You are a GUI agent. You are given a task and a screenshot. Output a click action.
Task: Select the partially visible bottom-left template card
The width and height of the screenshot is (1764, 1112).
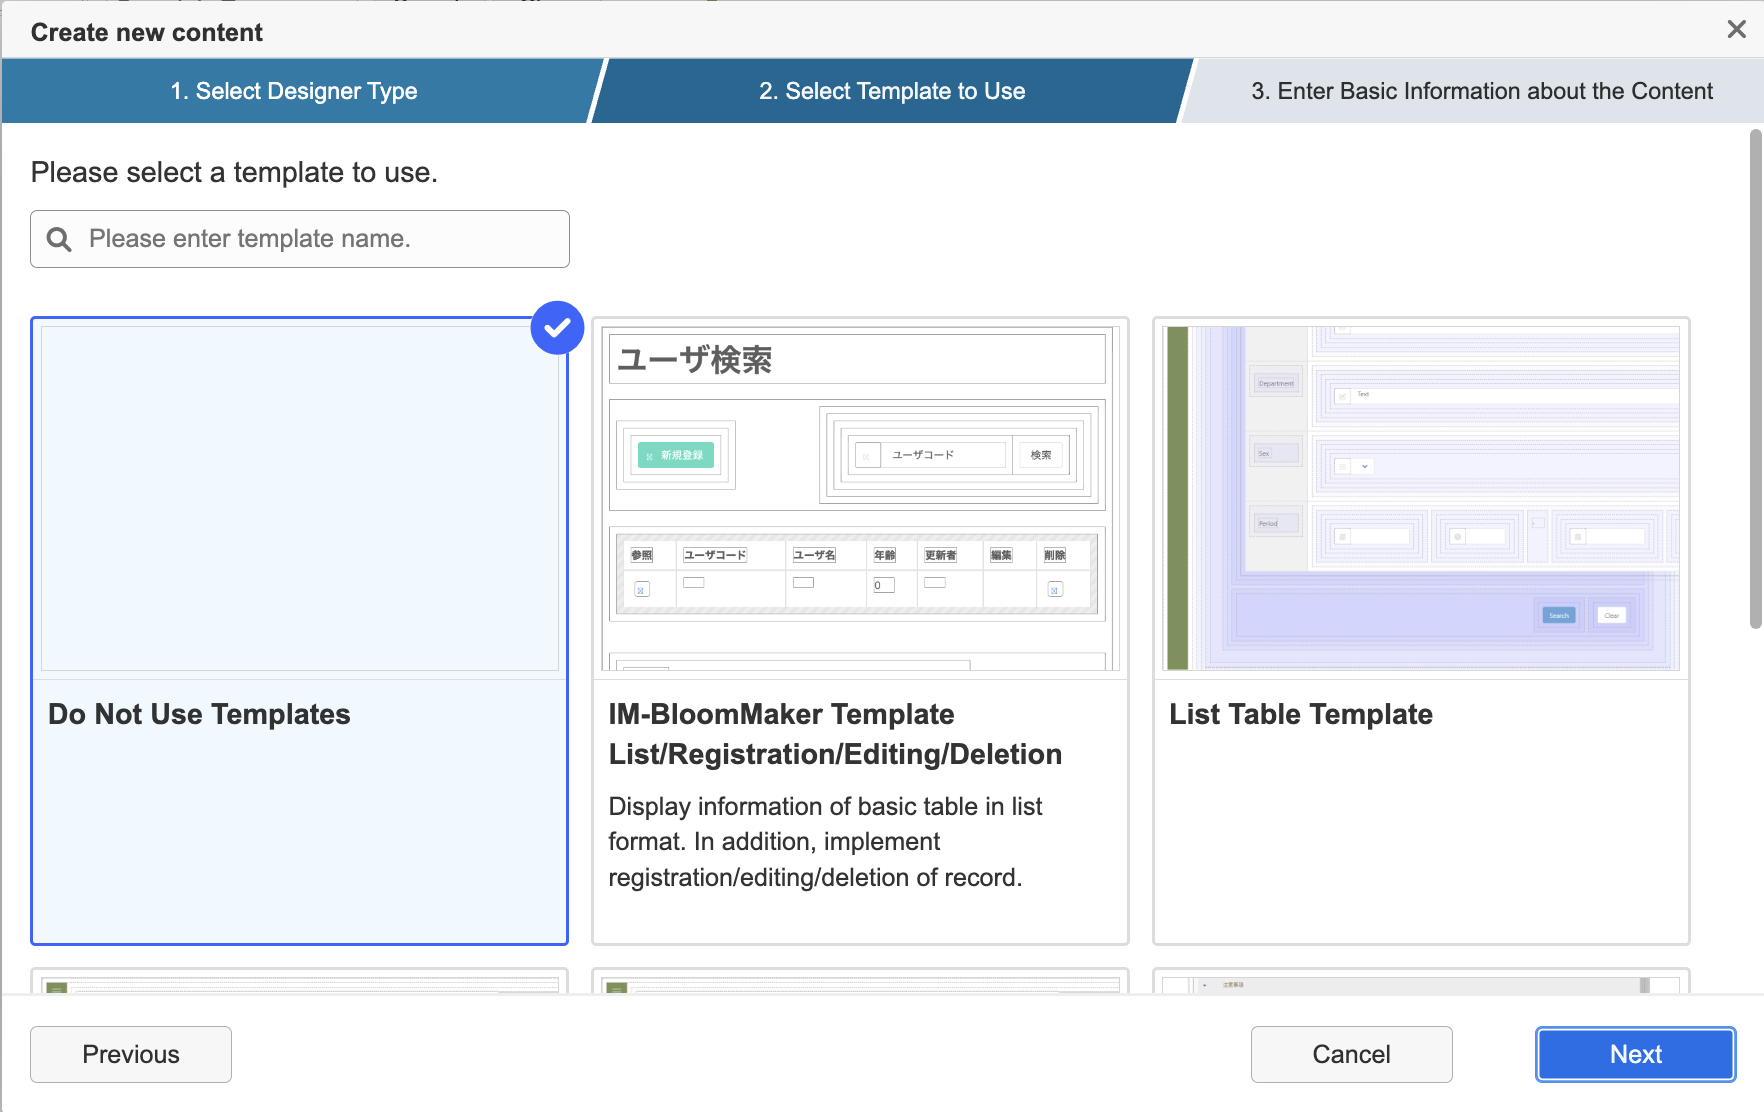(299, 982)
